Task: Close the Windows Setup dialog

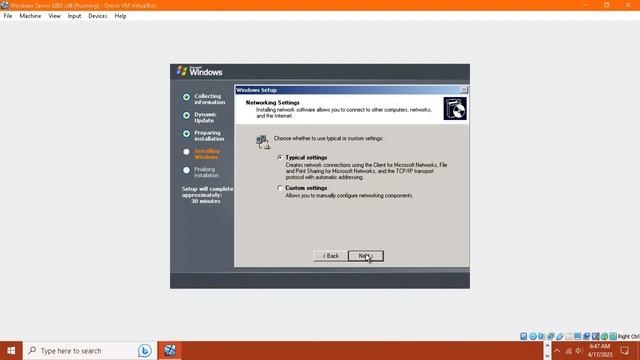Action: click(x=464, y=90)
